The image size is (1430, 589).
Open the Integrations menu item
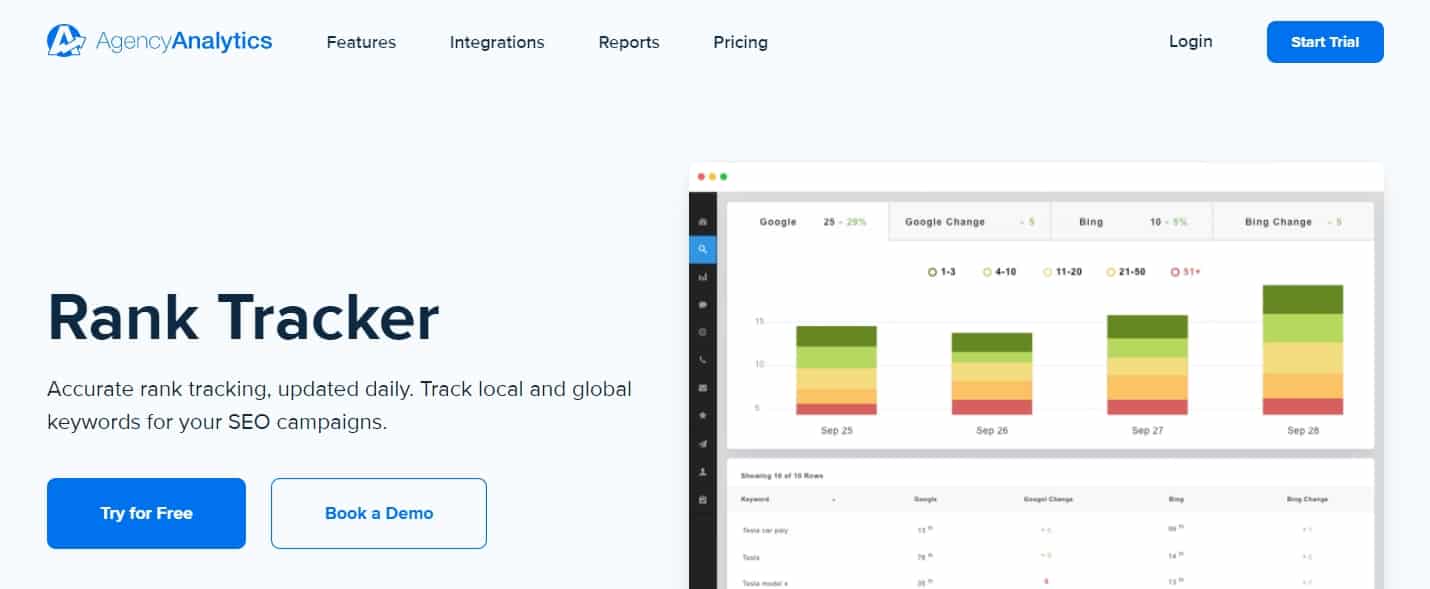pyautogui.click(x=497, y=42)
